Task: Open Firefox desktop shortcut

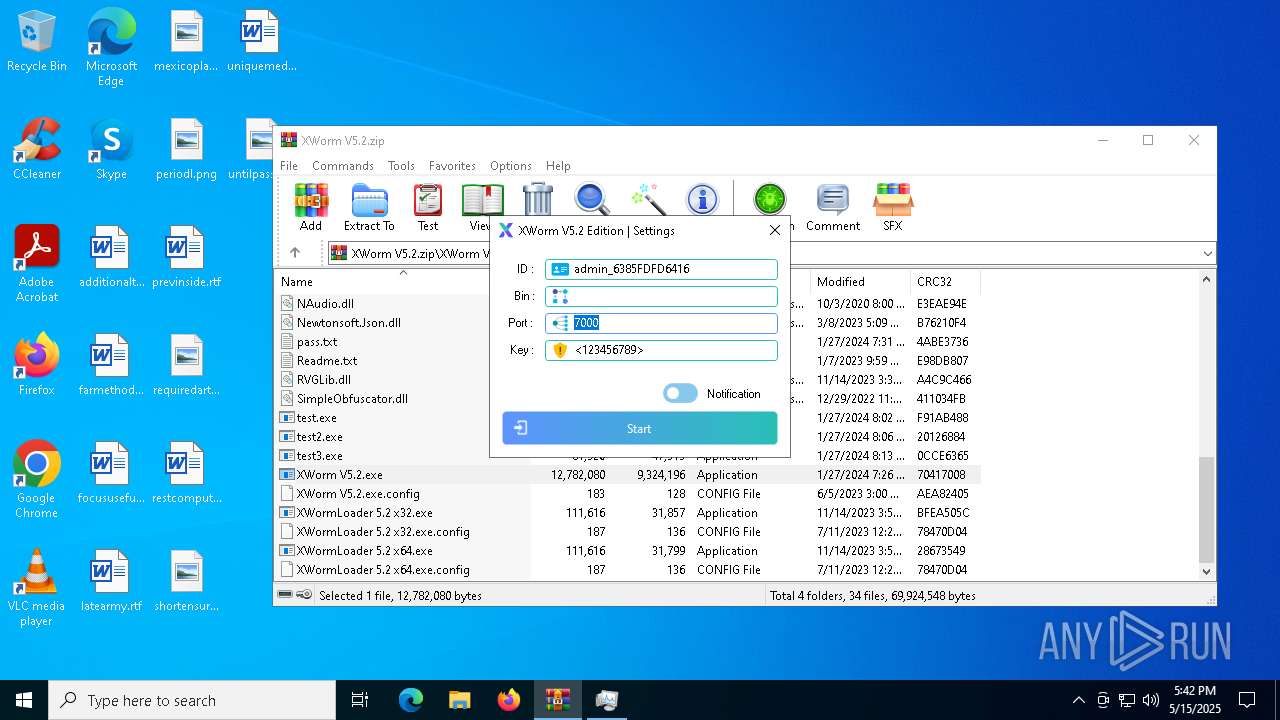Action: click(37, 365)
